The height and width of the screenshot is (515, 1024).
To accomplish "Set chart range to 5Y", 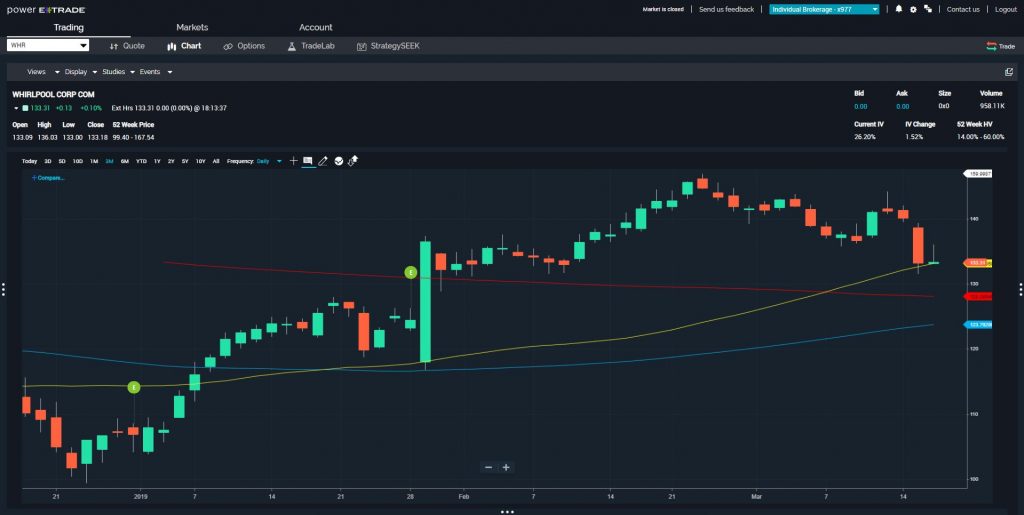I will click(x=185, y=161).
